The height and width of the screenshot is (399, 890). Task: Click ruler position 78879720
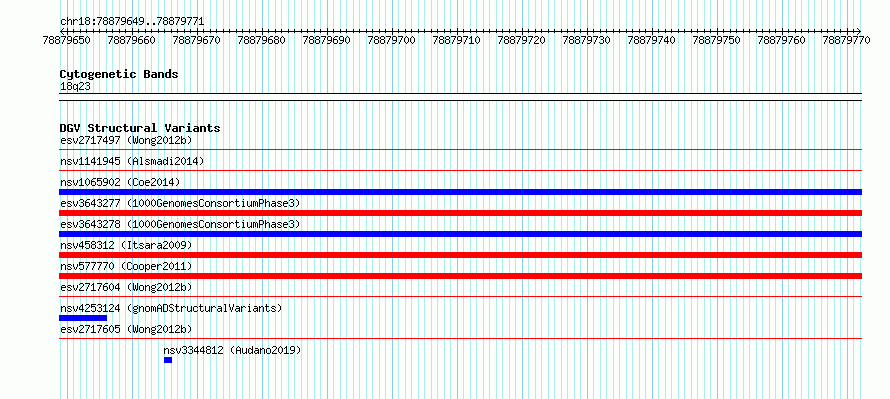pyautogui.click(x=522, y=40)
